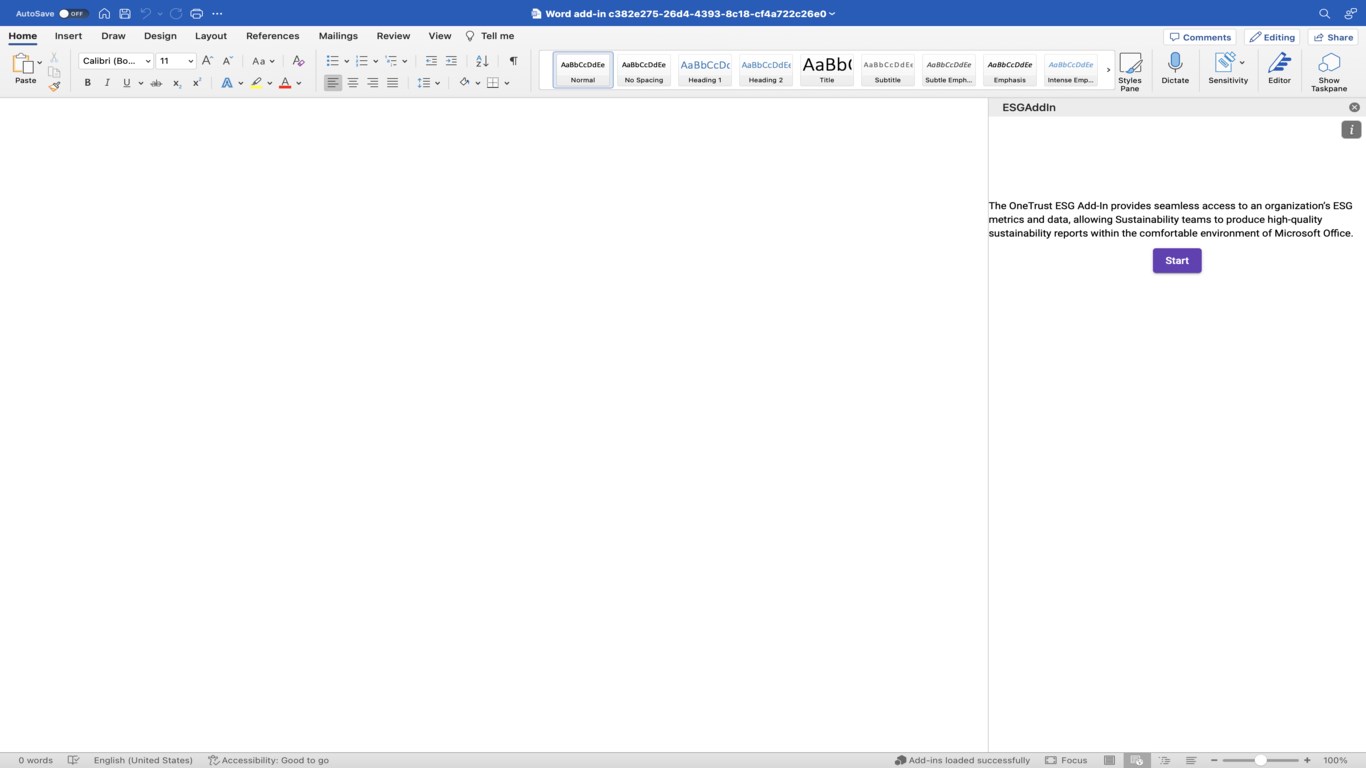Open the font size dropdown

(190, 61)
